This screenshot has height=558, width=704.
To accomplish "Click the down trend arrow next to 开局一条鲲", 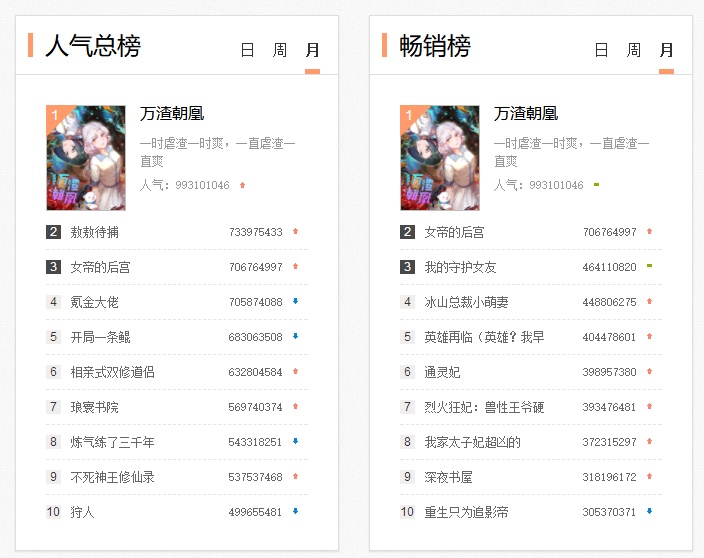I will click(x=296, y=337).
